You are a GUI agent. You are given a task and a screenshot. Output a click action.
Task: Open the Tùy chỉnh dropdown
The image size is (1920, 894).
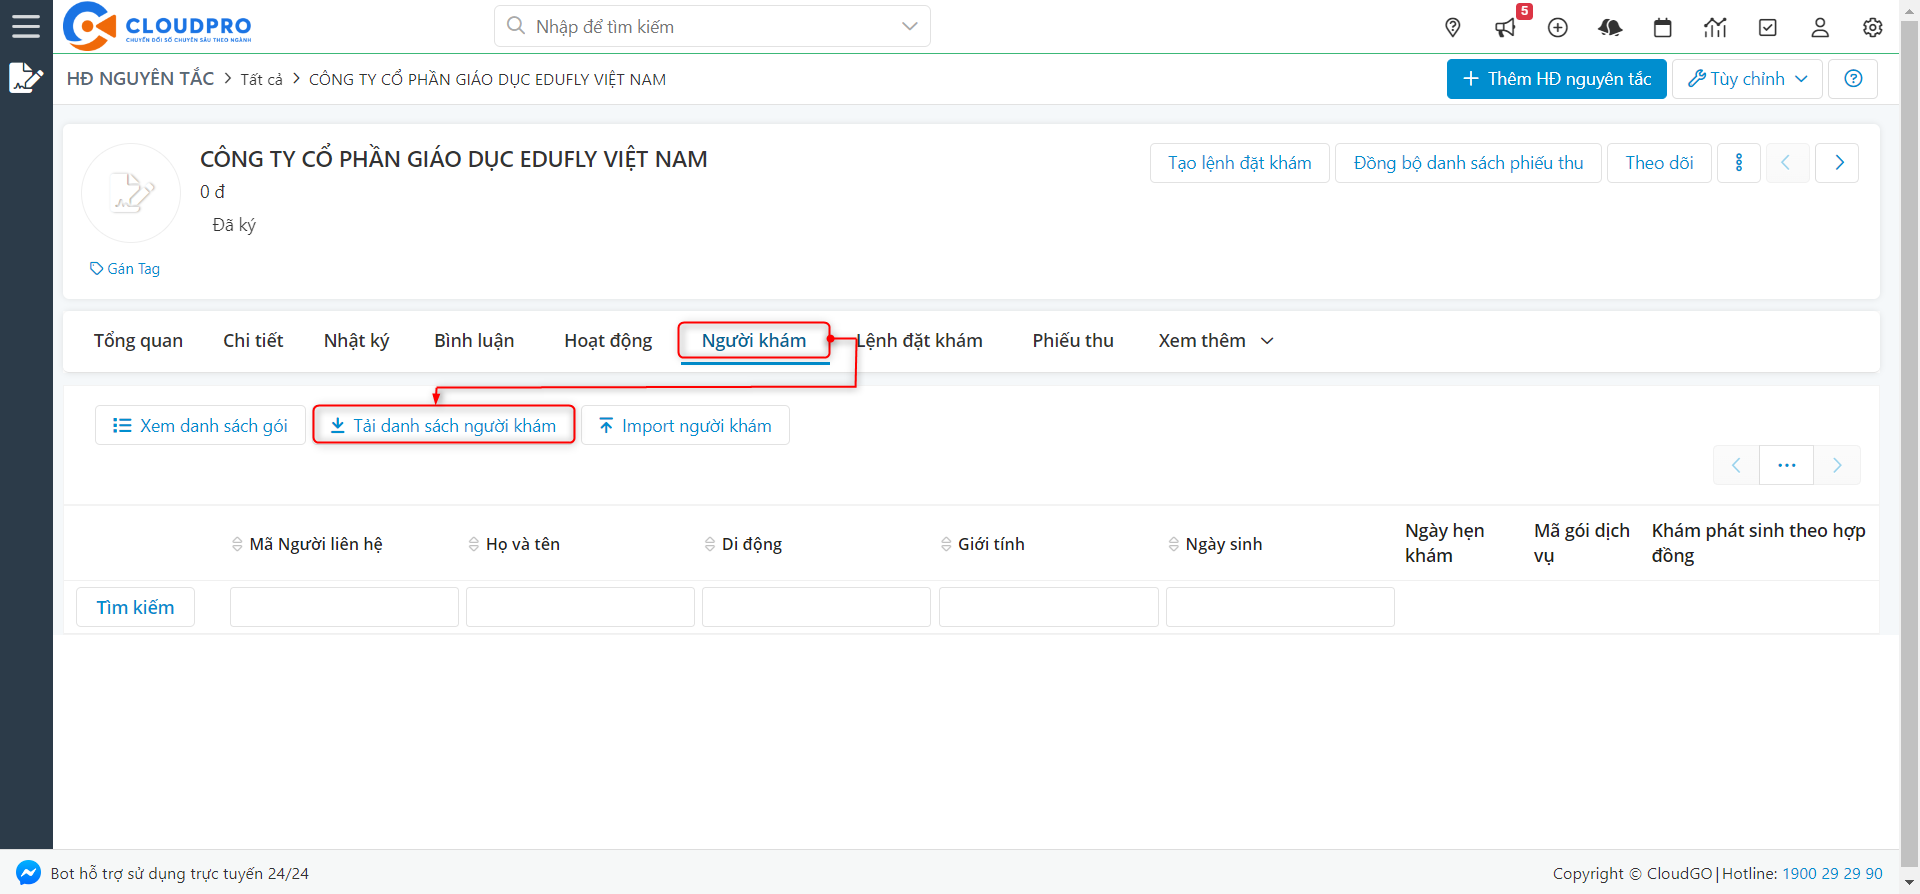coord(1747,79)
